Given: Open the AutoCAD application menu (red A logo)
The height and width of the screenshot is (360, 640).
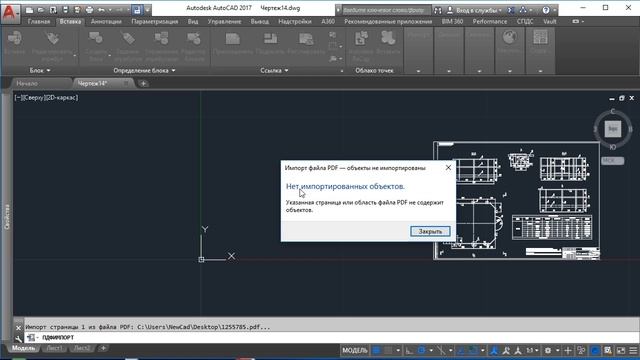Looking at the screenshot, I should click(10, 13).
